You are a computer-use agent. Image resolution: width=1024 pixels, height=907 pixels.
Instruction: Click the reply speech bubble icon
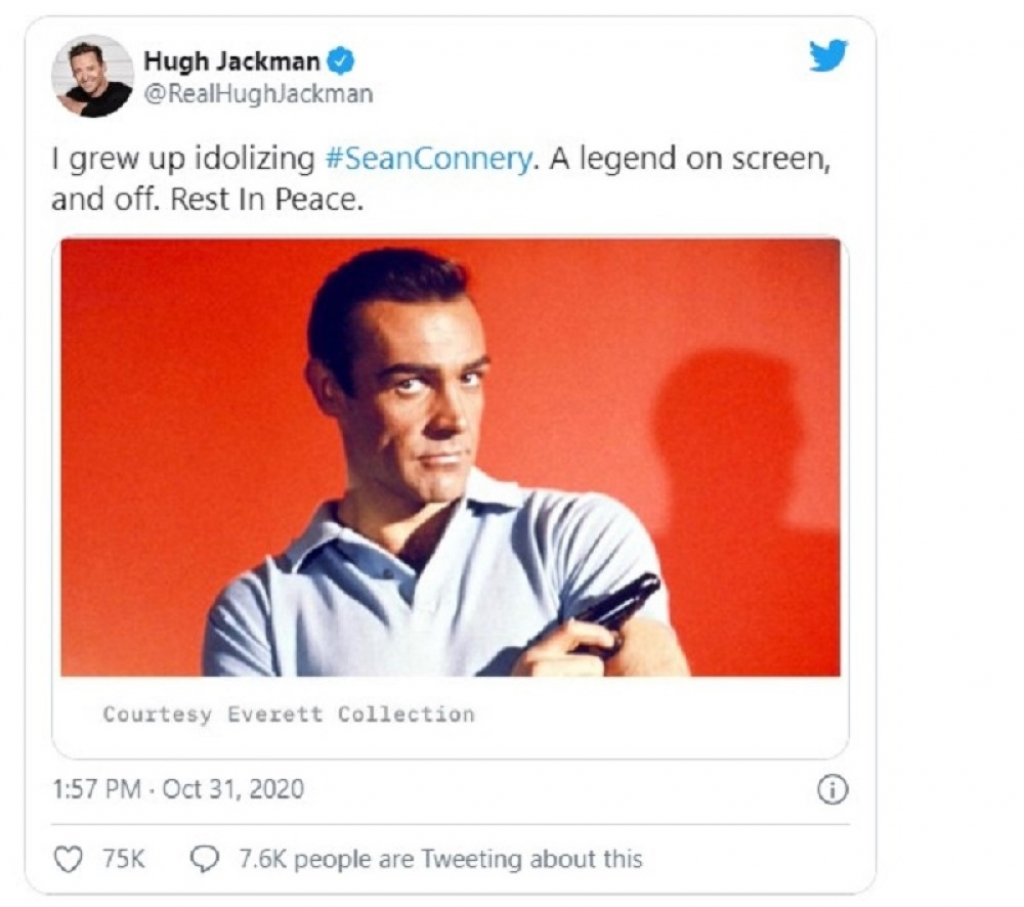pyautogui.click(x=204, y=859)
